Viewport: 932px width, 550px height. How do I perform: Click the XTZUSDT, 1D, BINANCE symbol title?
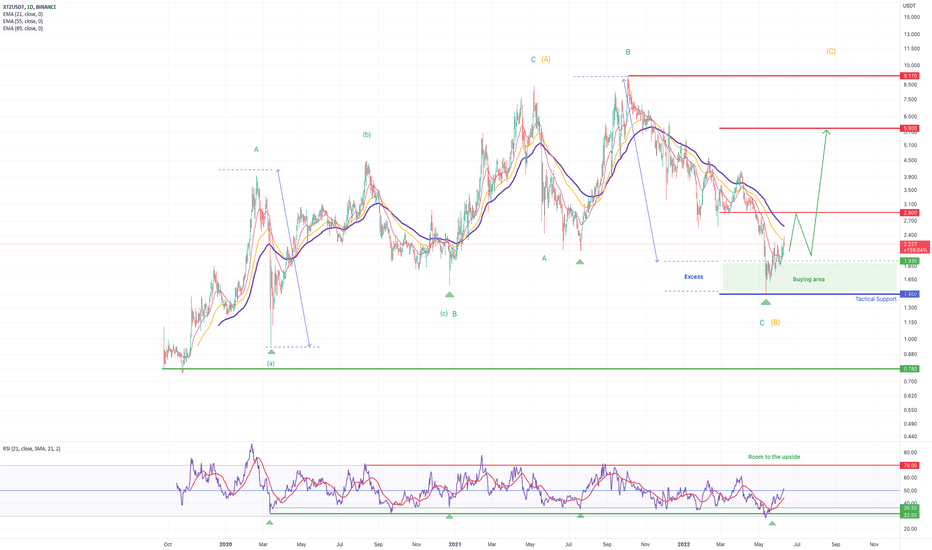(30, 7)
